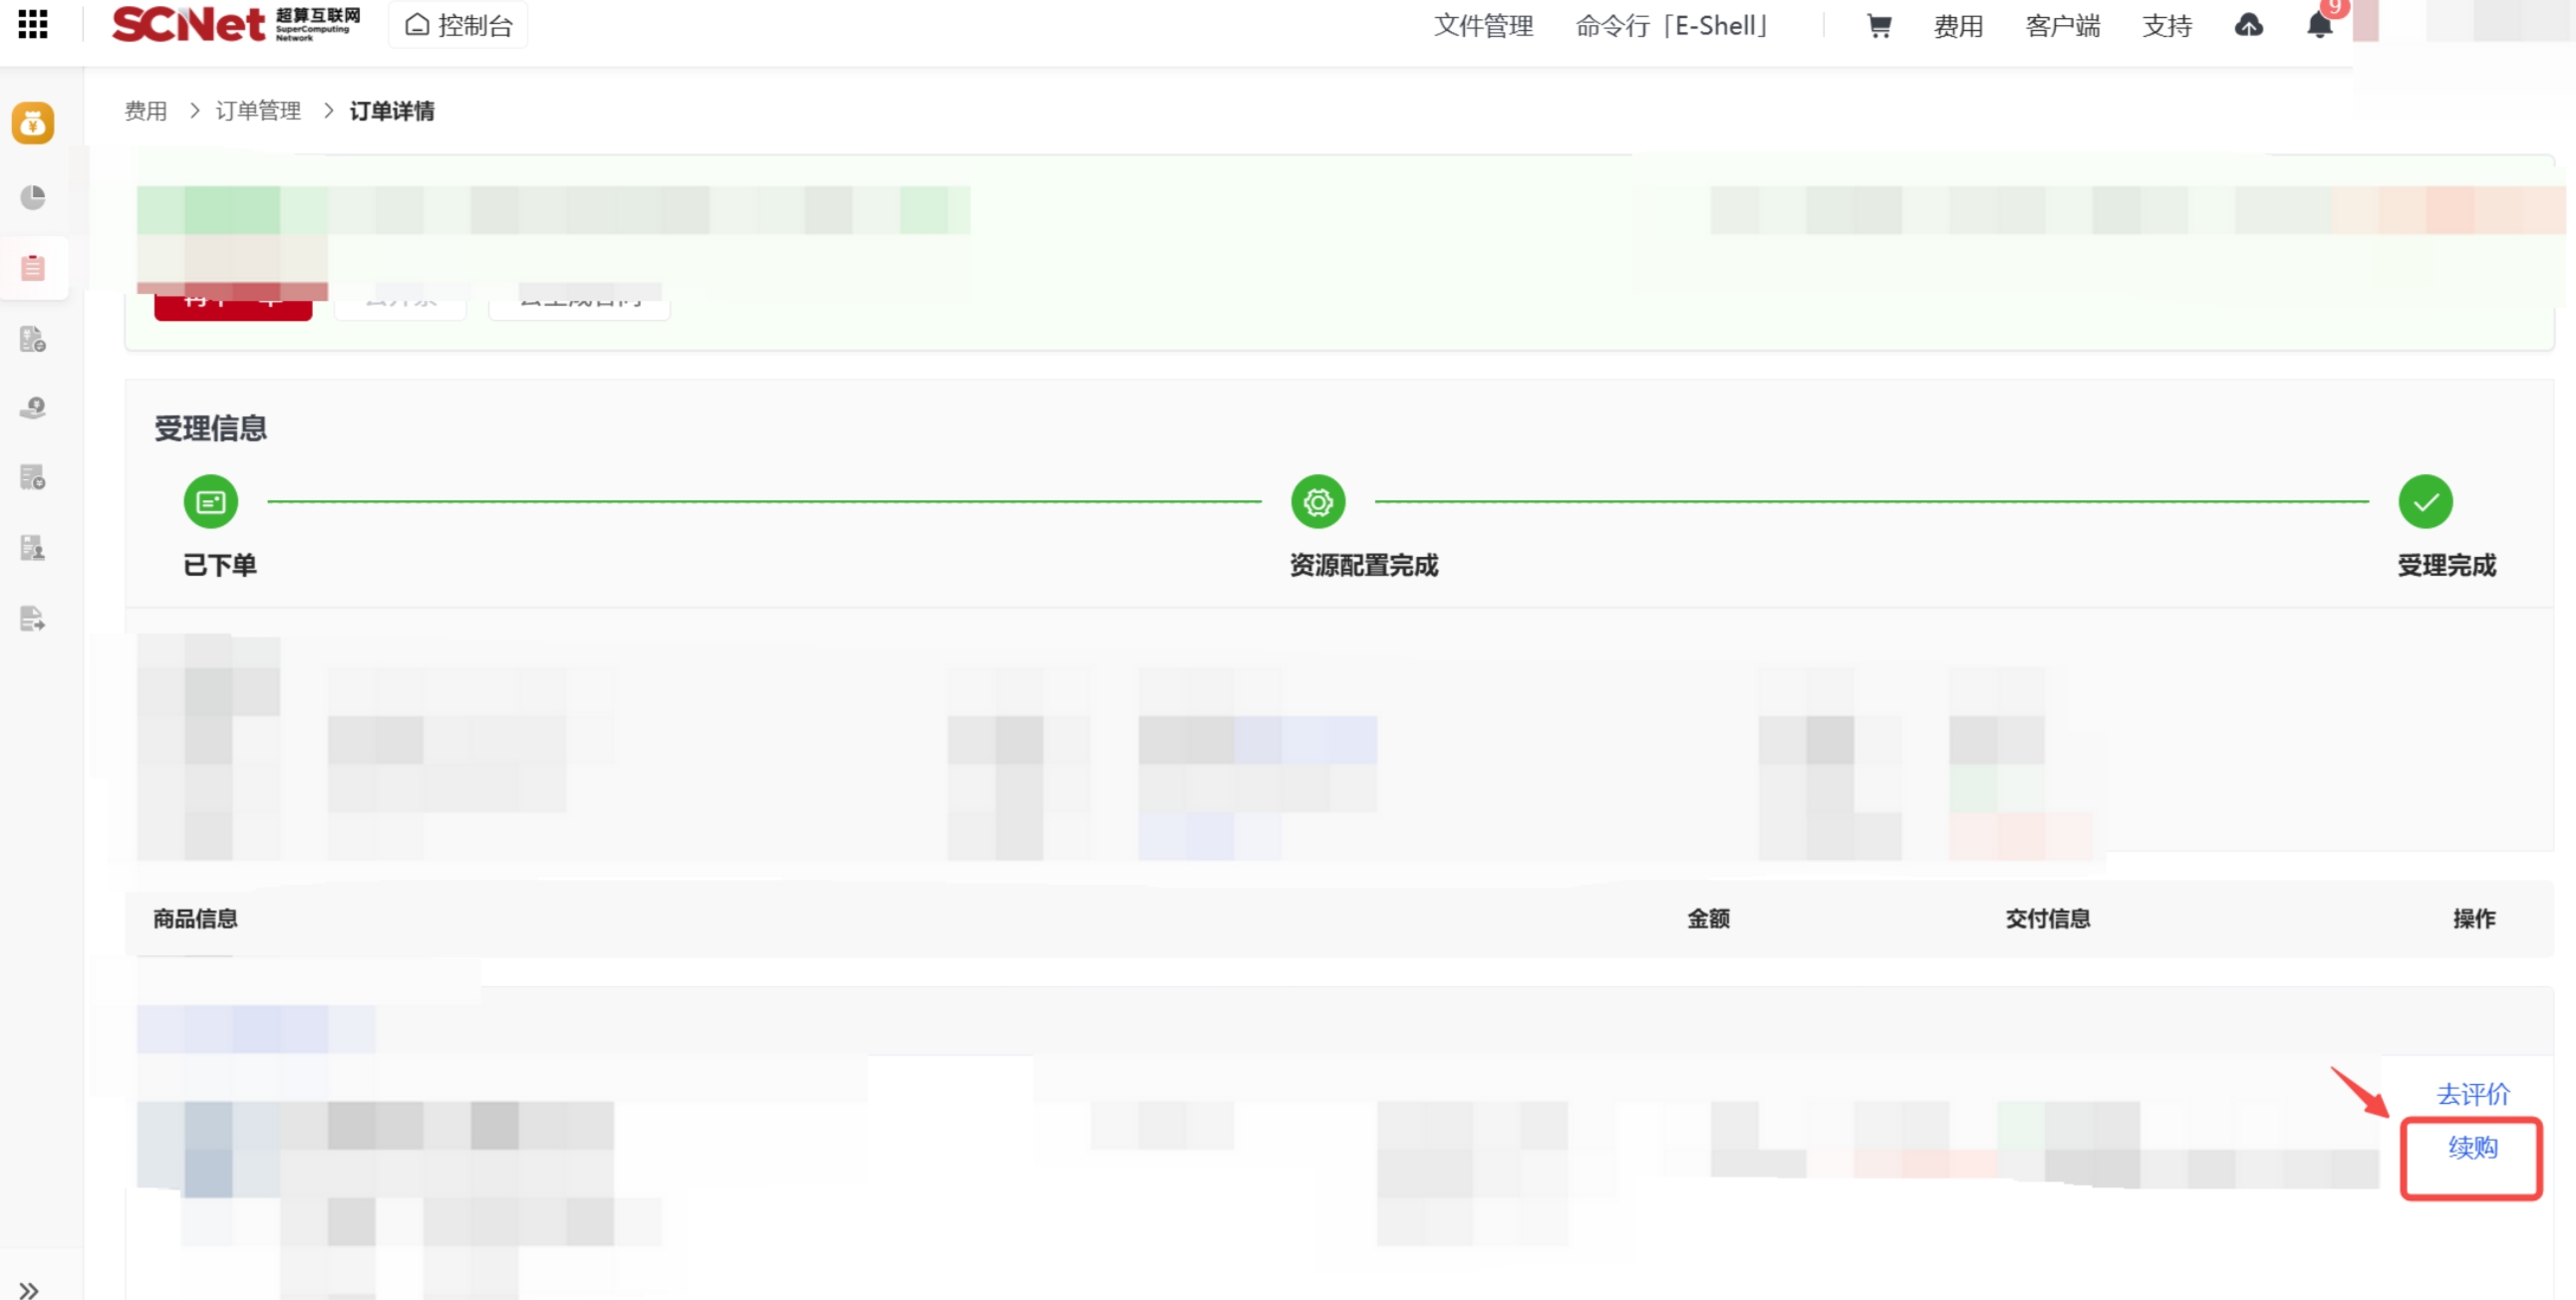Open the export document sidebar icon
This screenshot has height=1300, width=2576.
coord(33,619)
